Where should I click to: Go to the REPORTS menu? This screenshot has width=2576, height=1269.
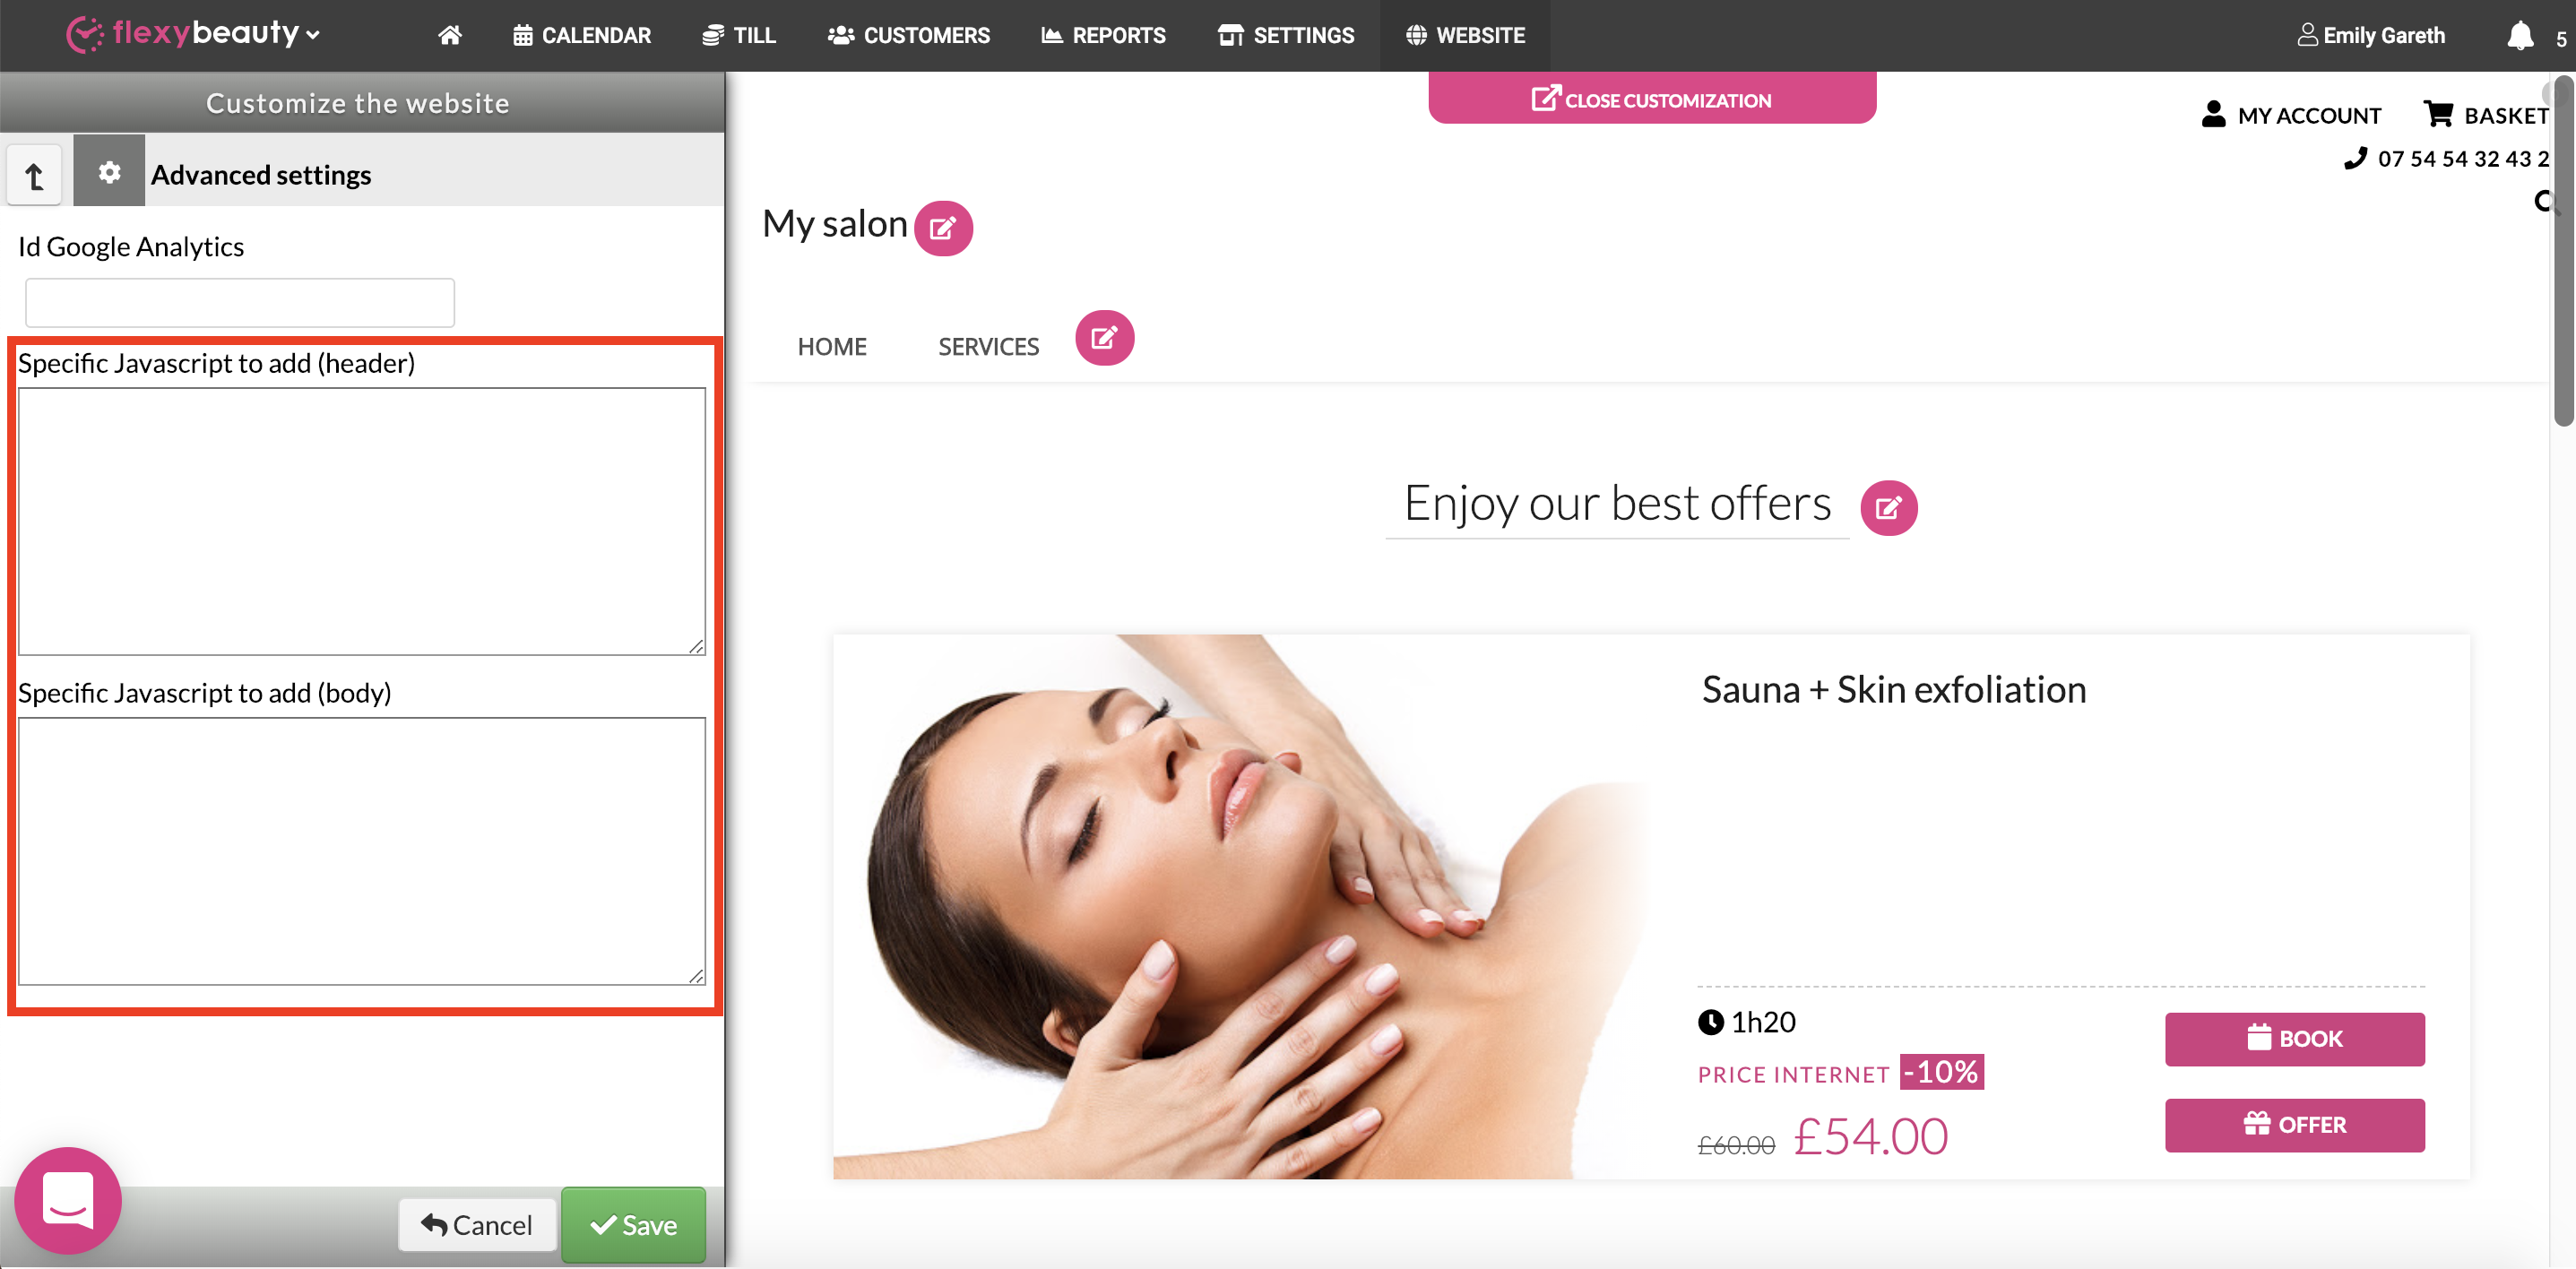1103,35
